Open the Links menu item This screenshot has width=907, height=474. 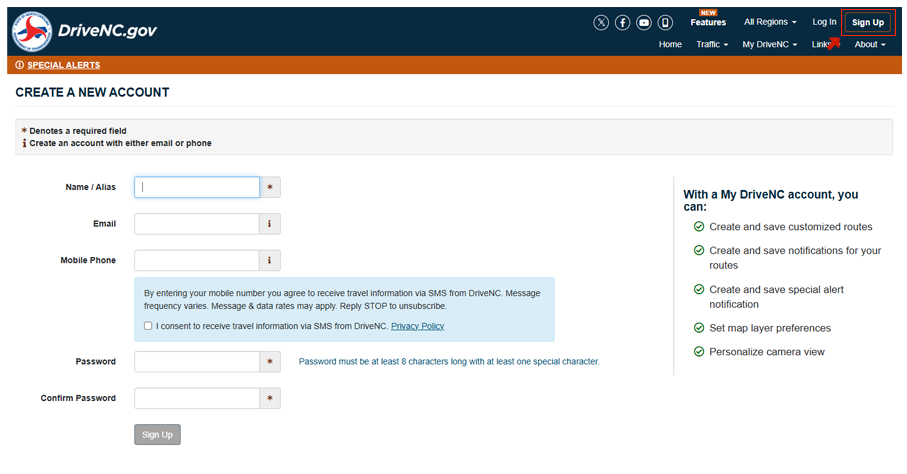[x=825, y=45]
